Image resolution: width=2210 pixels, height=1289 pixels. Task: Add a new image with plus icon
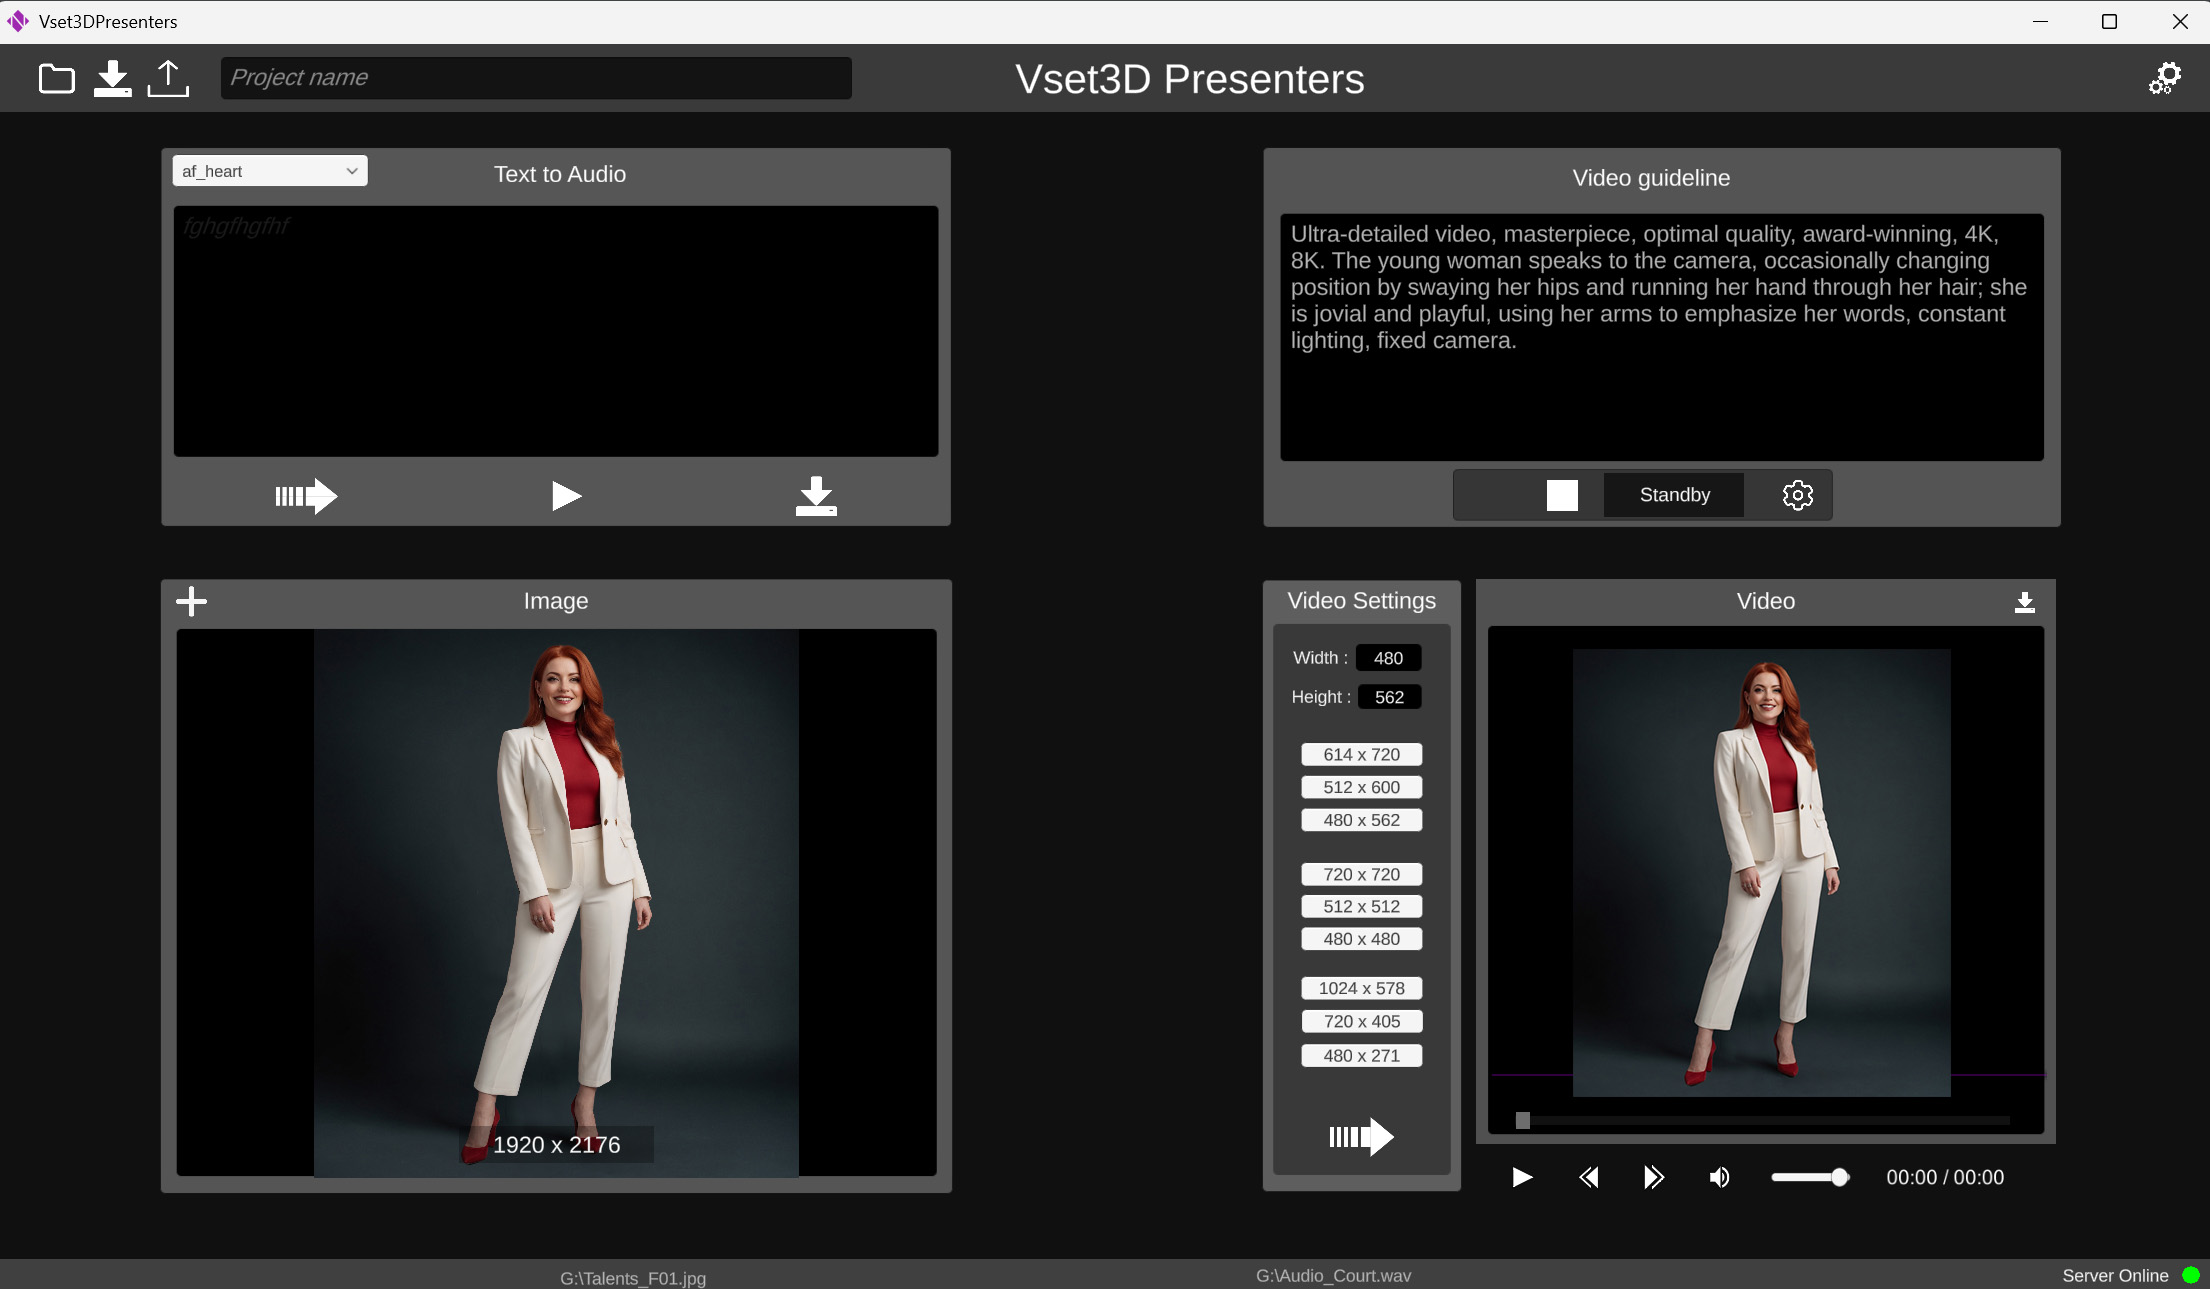click(191, 601)
